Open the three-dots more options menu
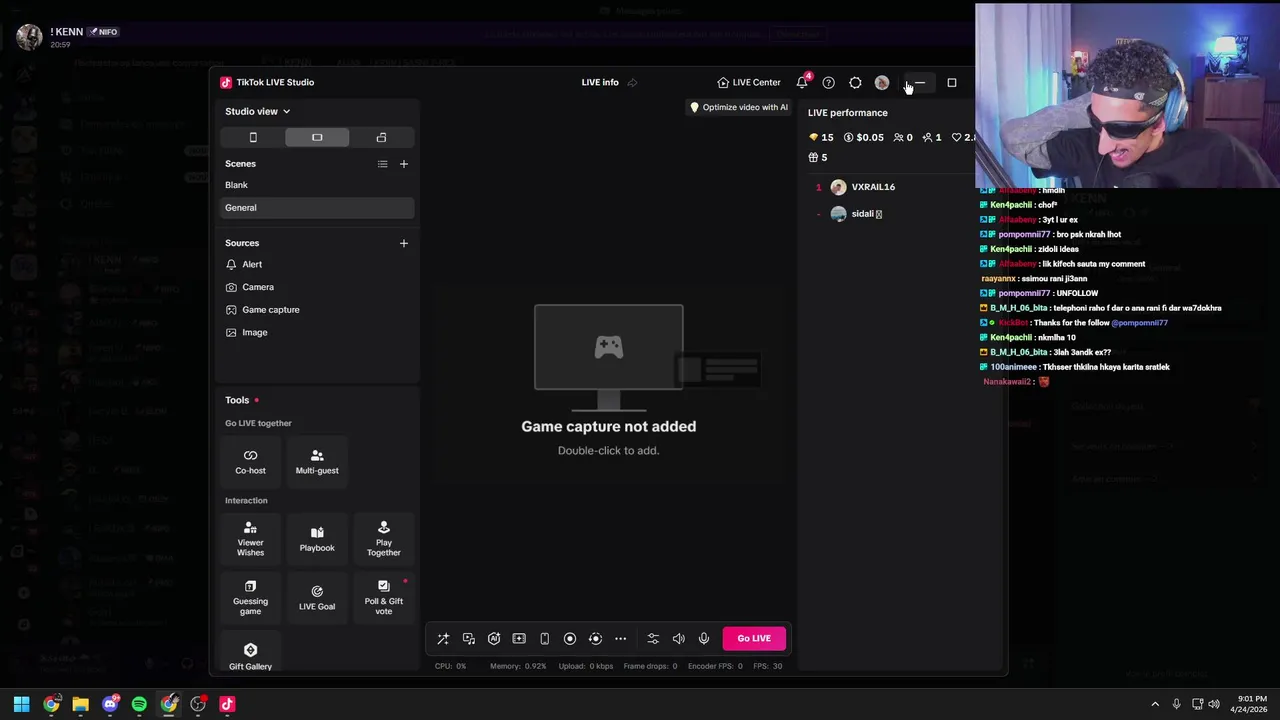Screen dimensions: 1280x720 click(x=621, y=638)
